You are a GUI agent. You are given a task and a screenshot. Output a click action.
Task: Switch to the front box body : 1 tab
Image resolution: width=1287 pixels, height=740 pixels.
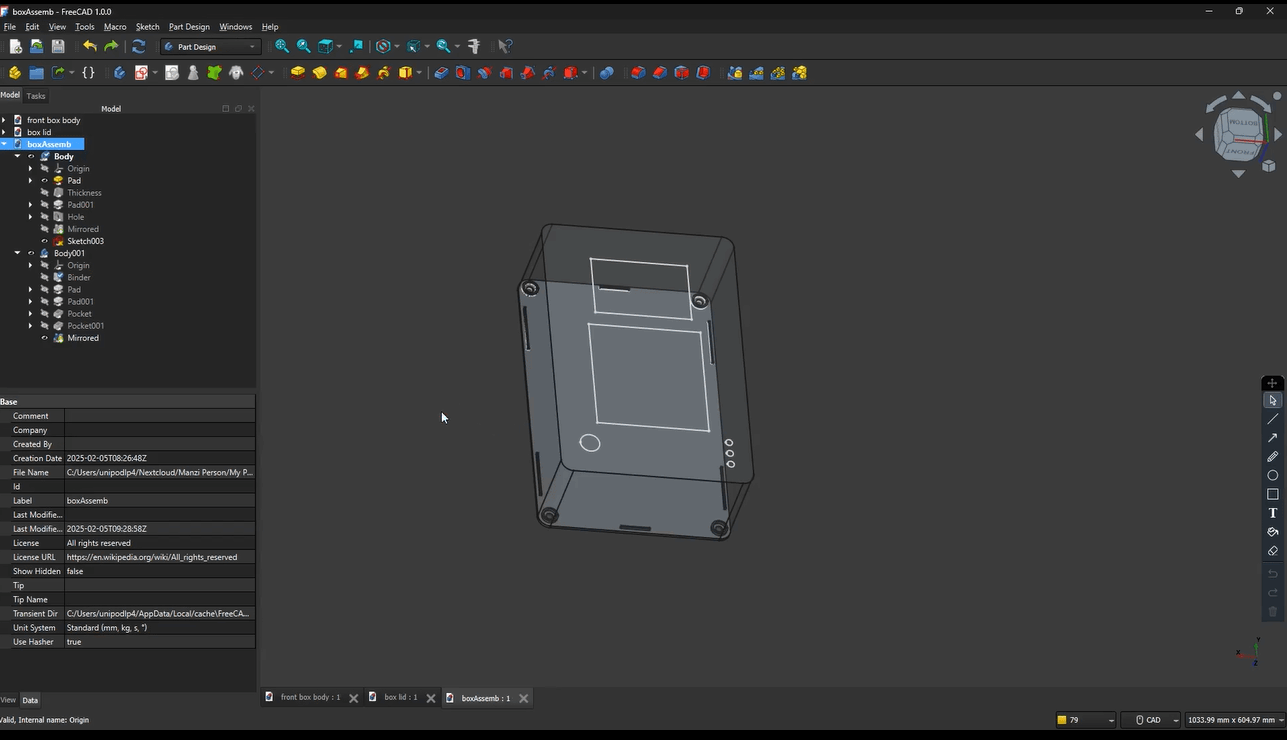(310, 698)
